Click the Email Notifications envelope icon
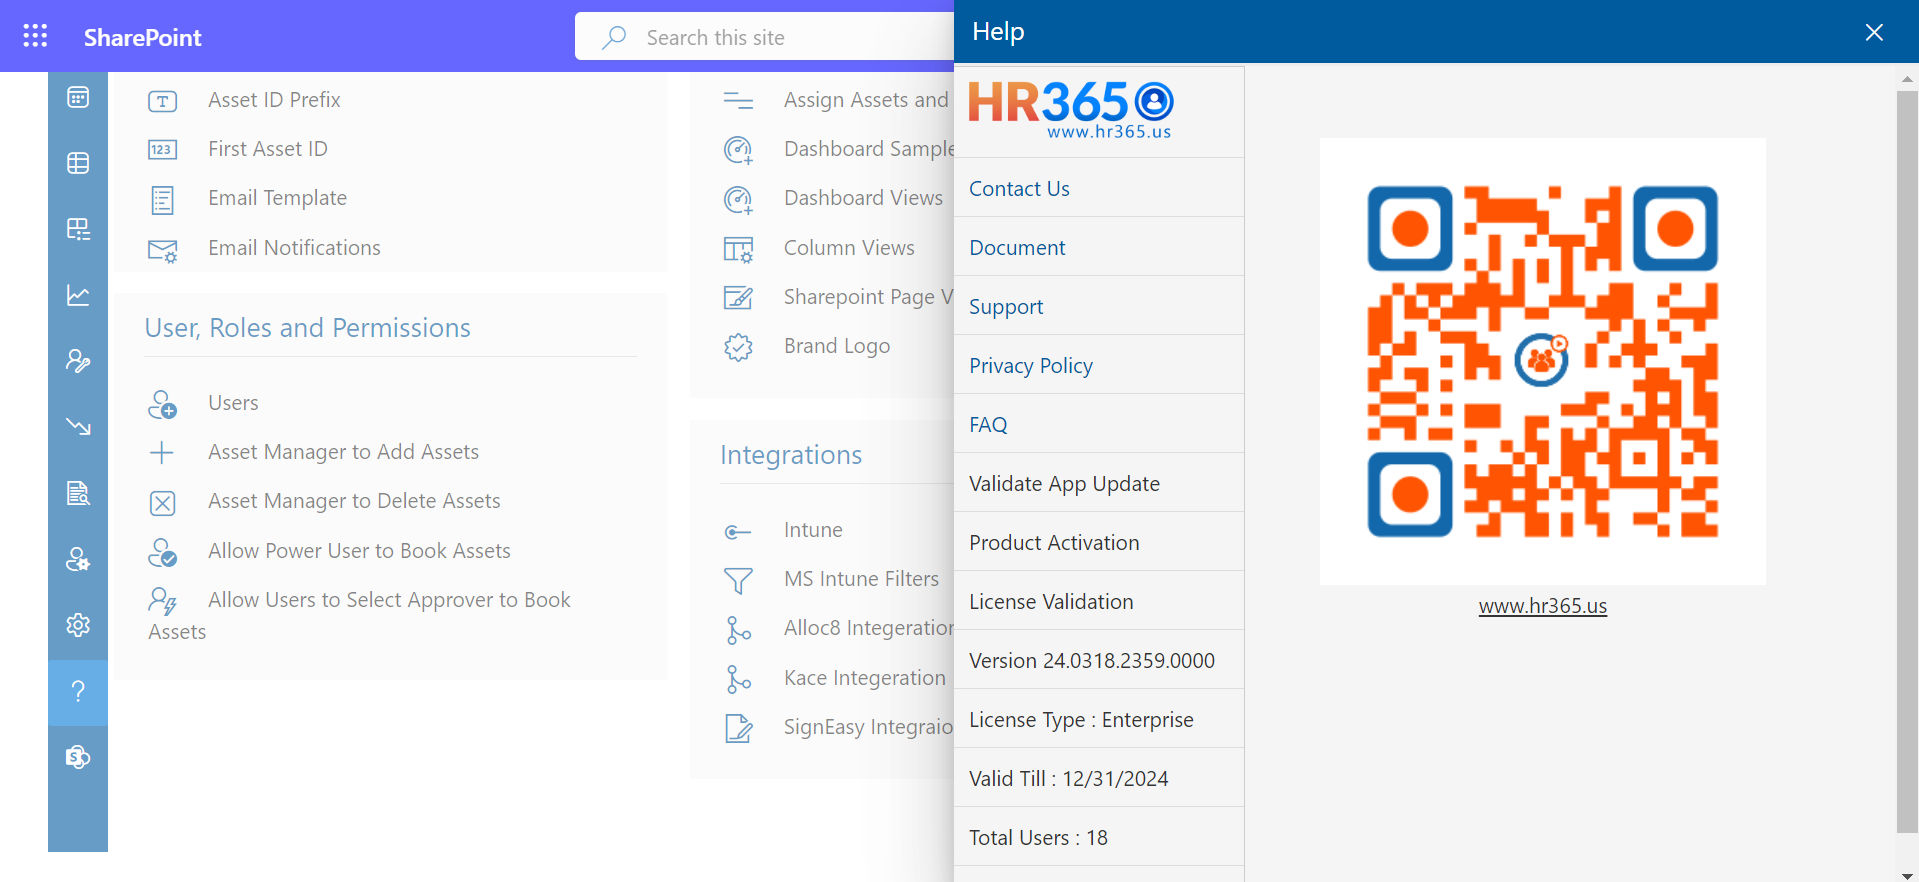Image resolution: width=1919 pixels, height=882 pixels. coord(162,250)
